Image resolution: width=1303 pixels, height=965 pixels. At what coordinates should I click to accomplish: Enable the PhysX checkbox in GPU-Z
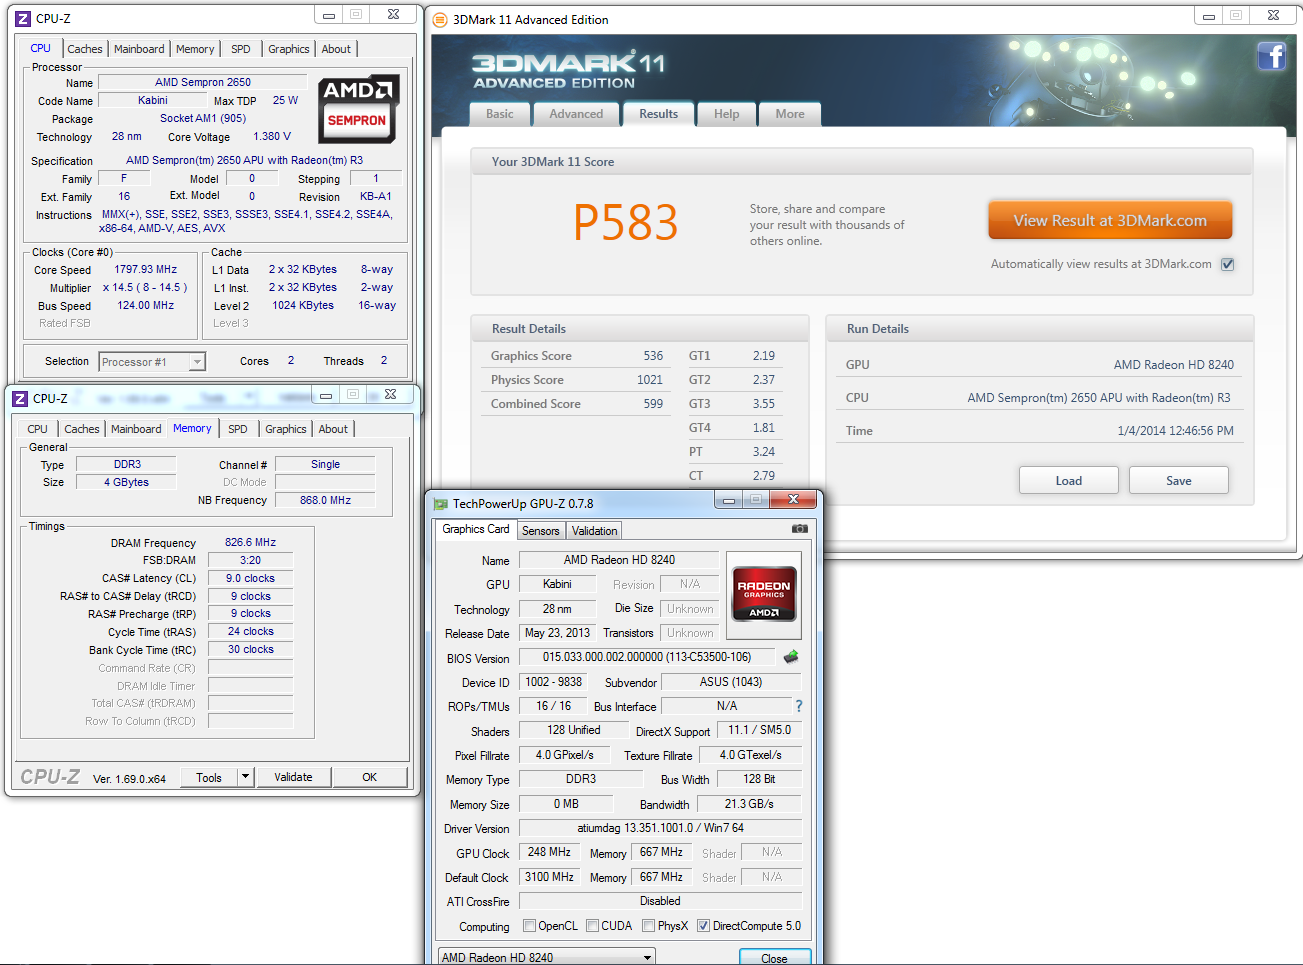click(649, 926)
